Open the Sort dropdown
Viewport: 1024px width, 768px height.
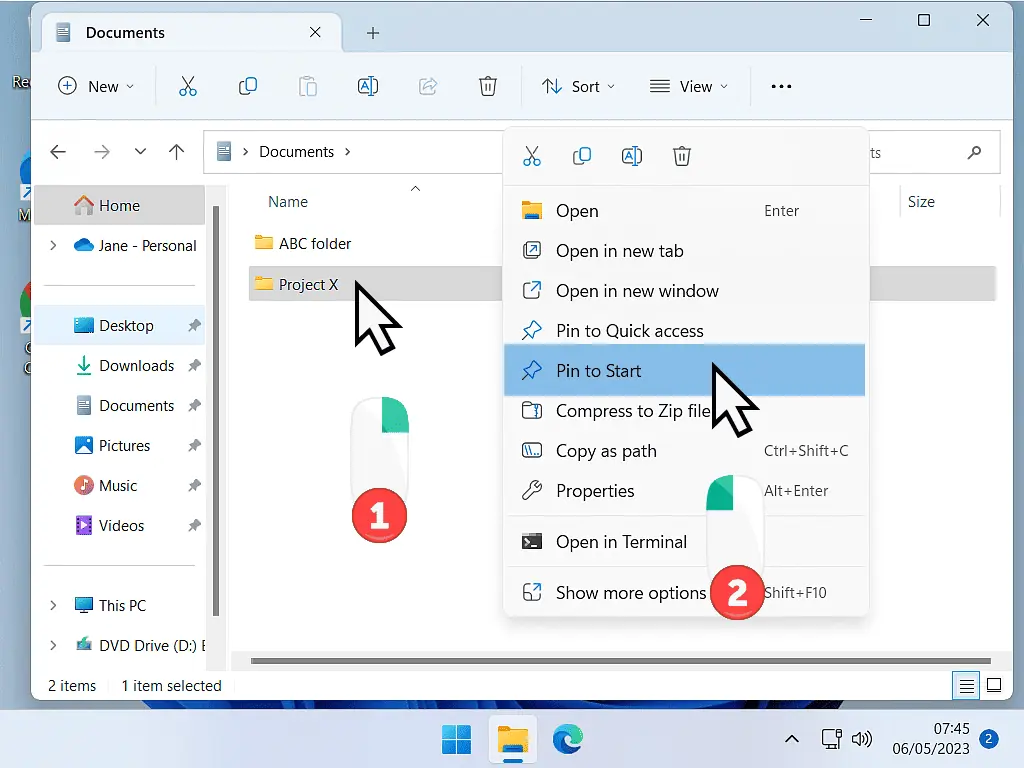tap(578, 86)
